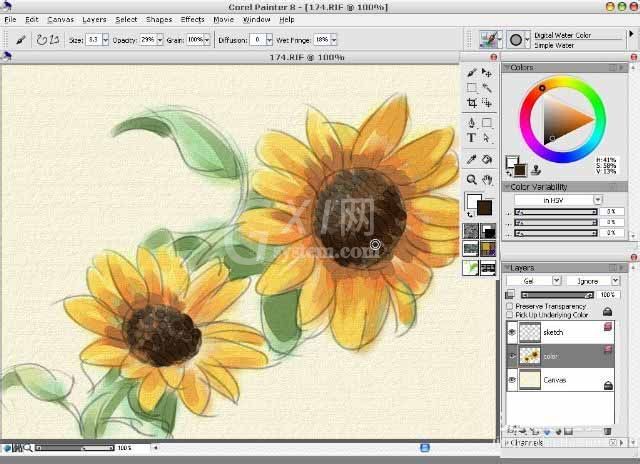The width and height of the screenshot is (640, 464).
Task: Collapse the Color Variability panel
Action: pos(507,187)
